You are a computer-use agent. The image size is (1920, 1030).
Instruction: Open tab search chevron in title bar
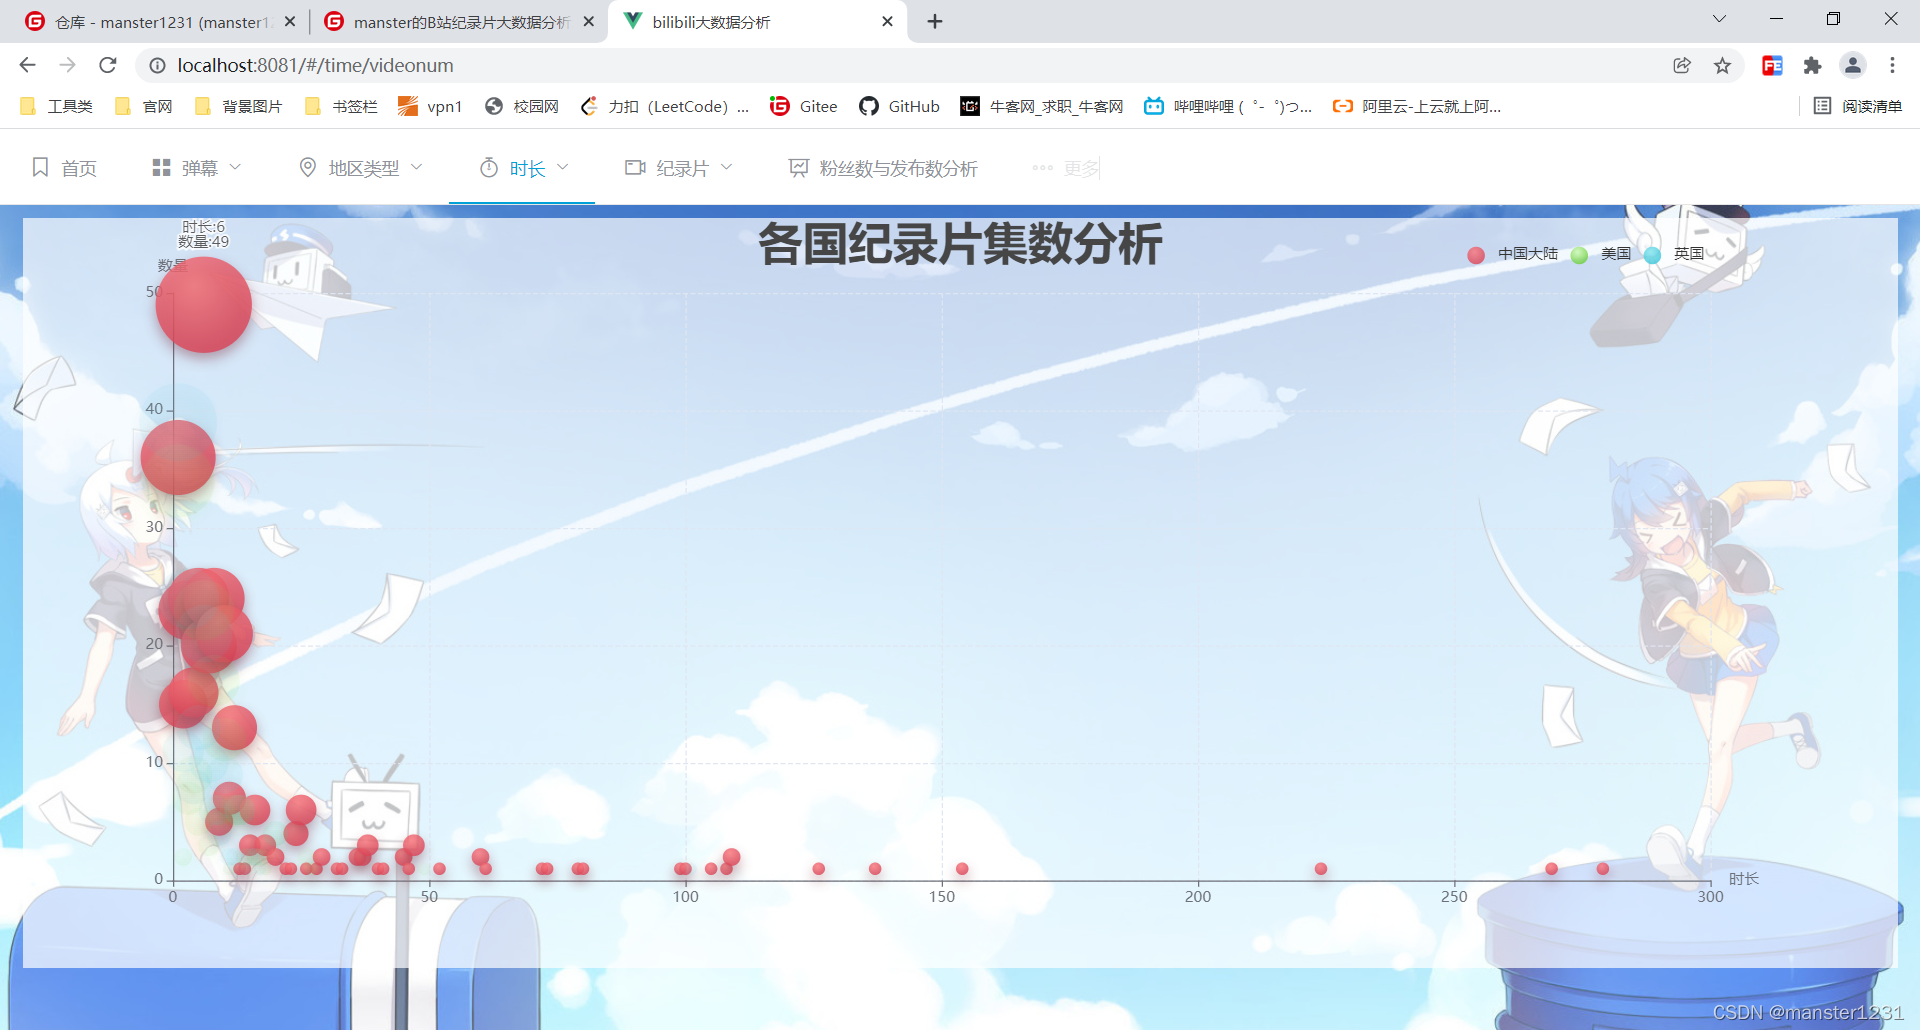[x=1719, y=19]
